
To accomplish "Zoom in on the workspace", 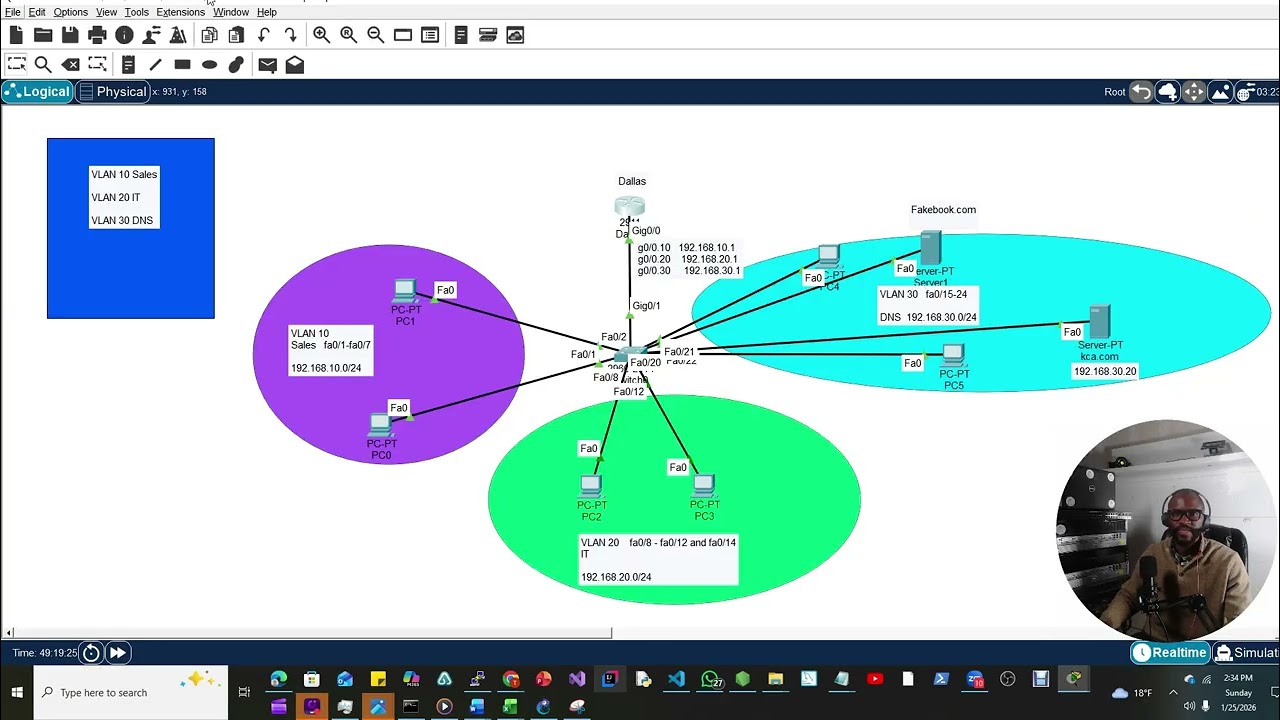I will (321, 35).
